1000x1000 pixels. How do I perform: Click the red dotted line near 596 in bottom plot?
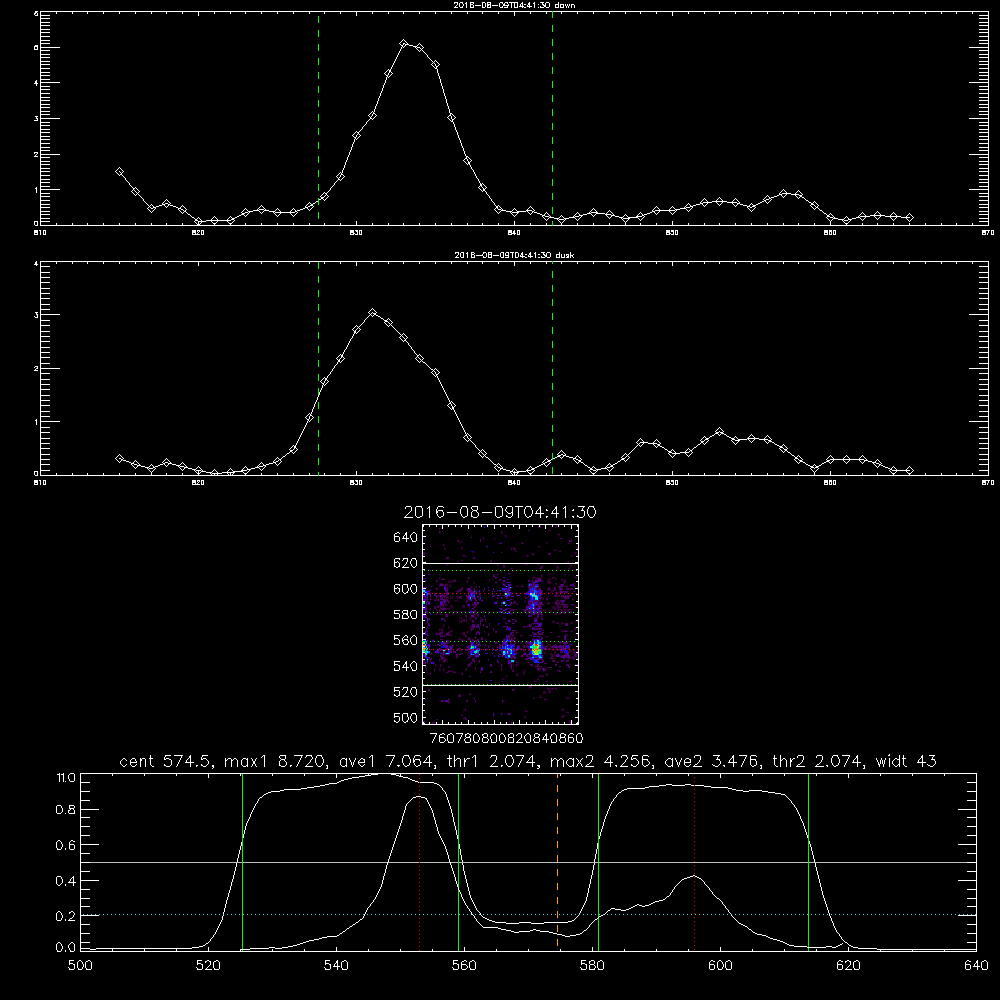tap(695, 861)
